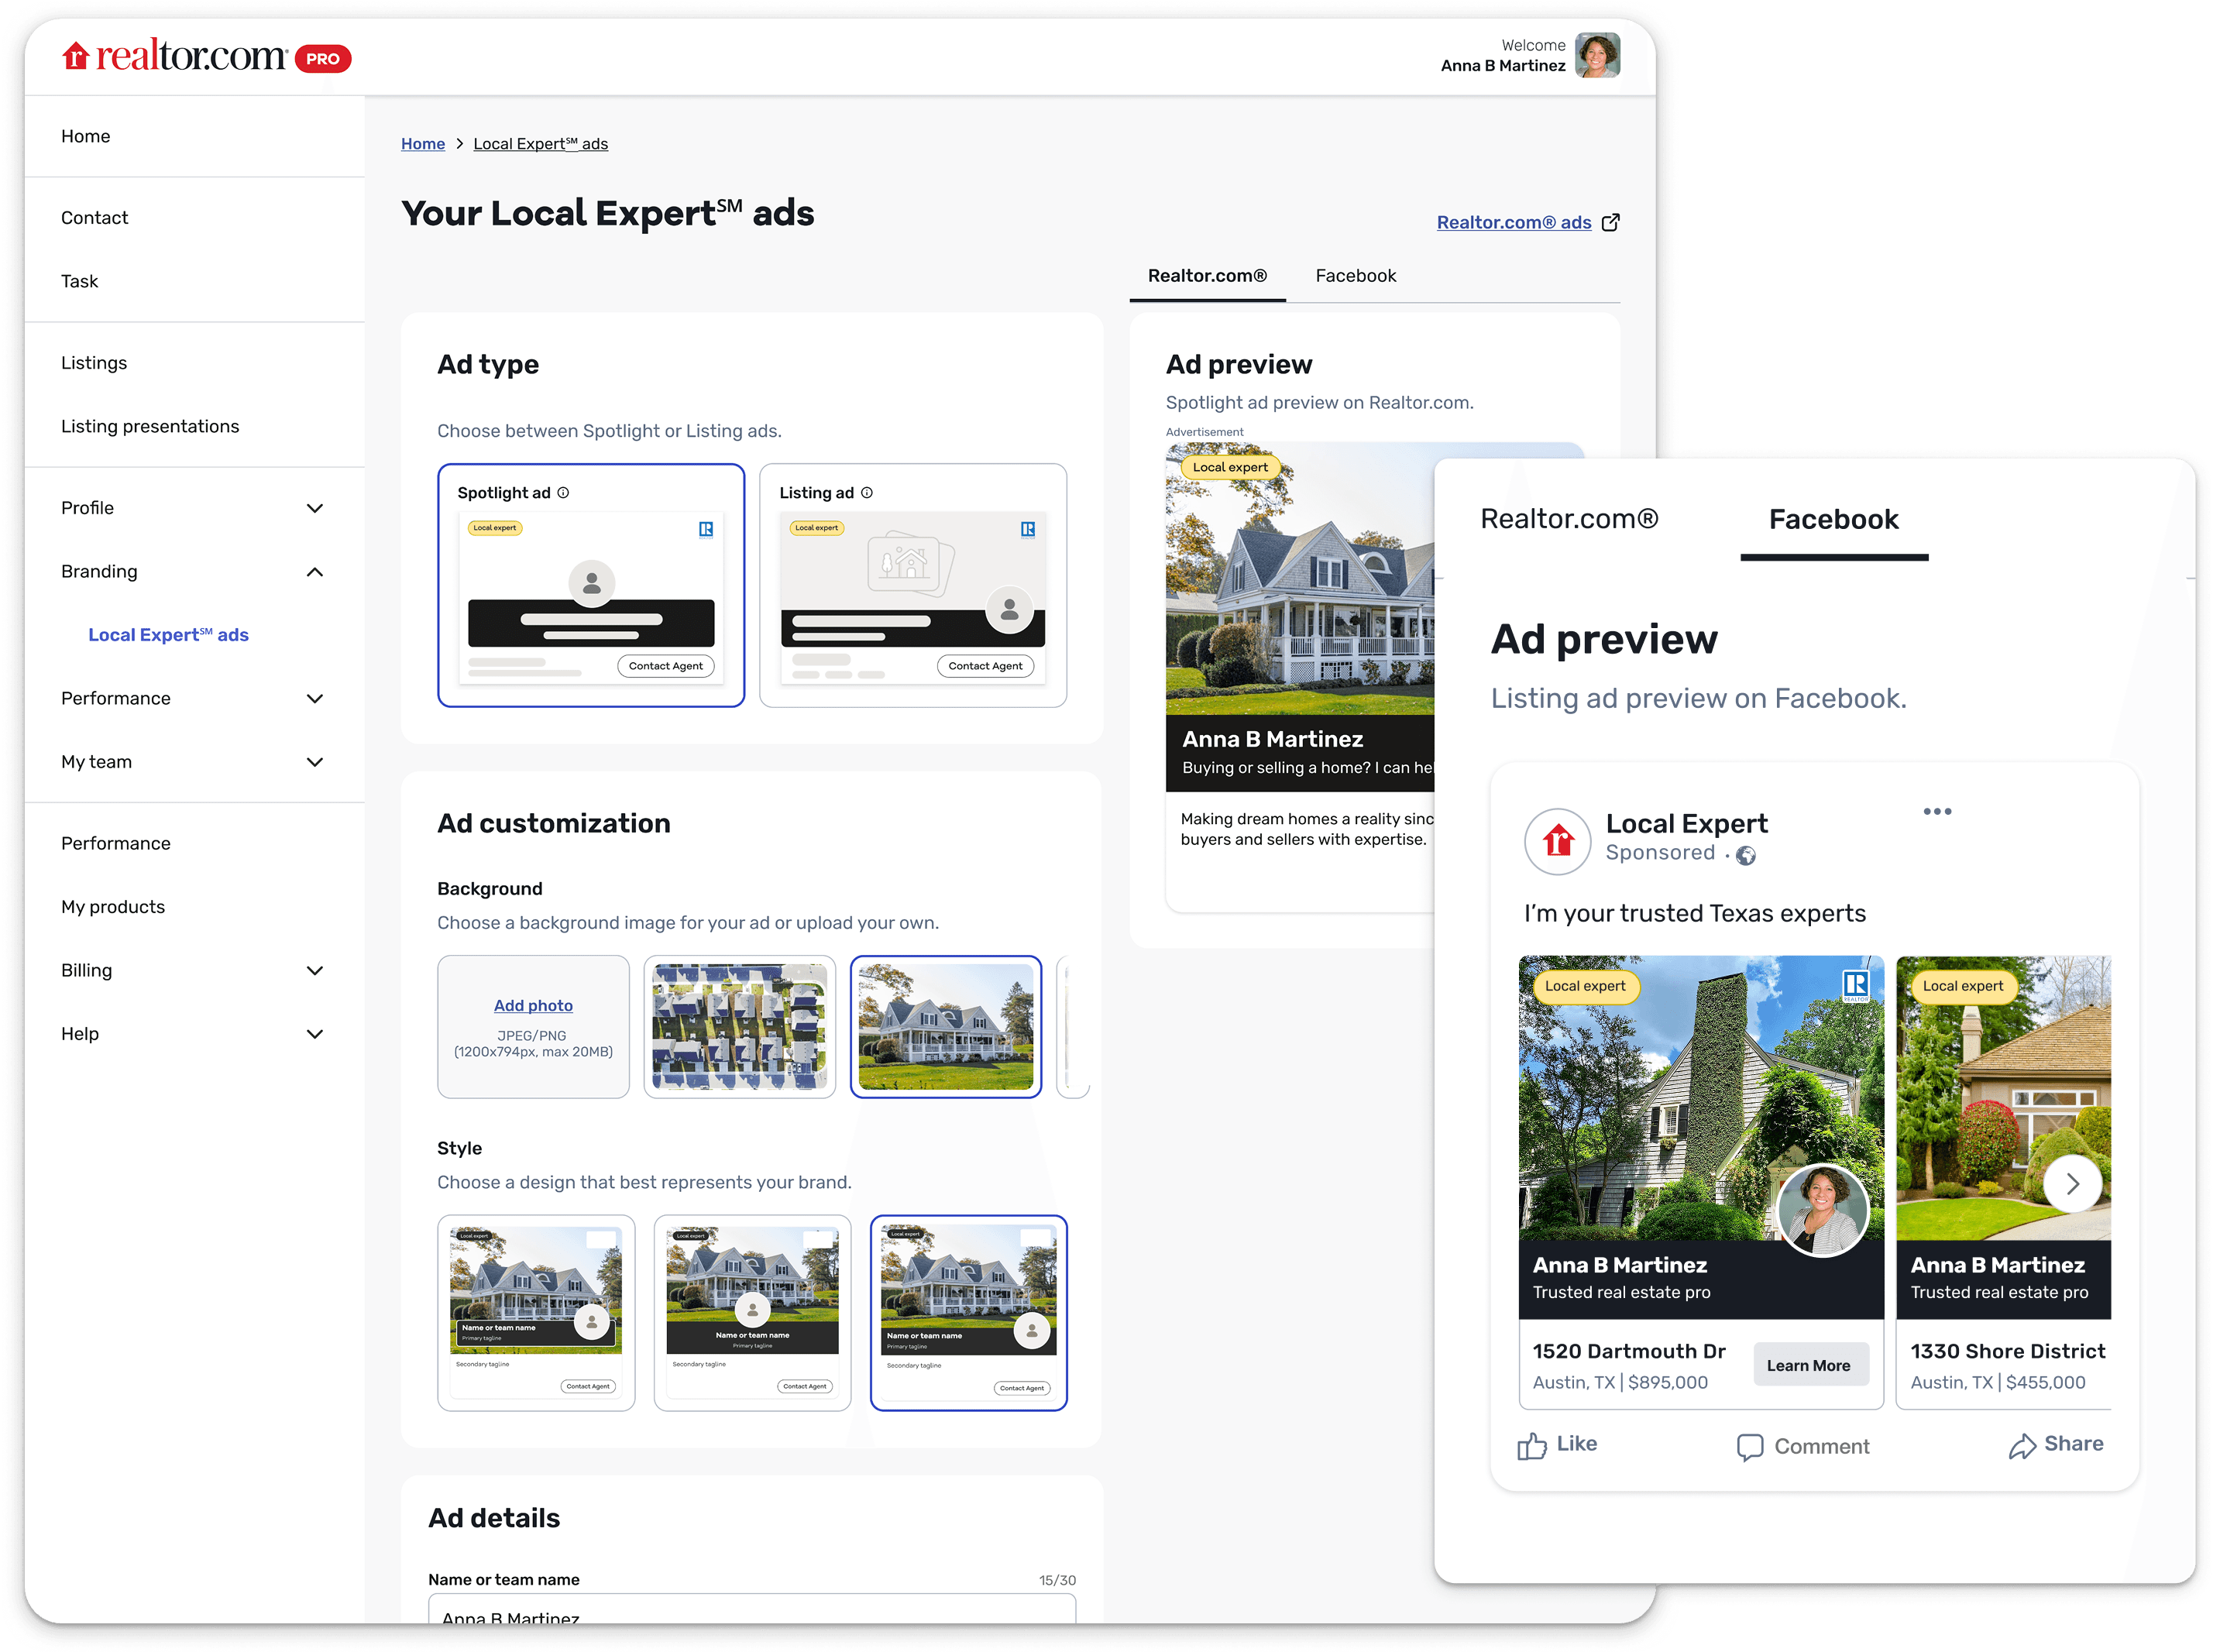Select the Listing ad type

coord(913,585)
